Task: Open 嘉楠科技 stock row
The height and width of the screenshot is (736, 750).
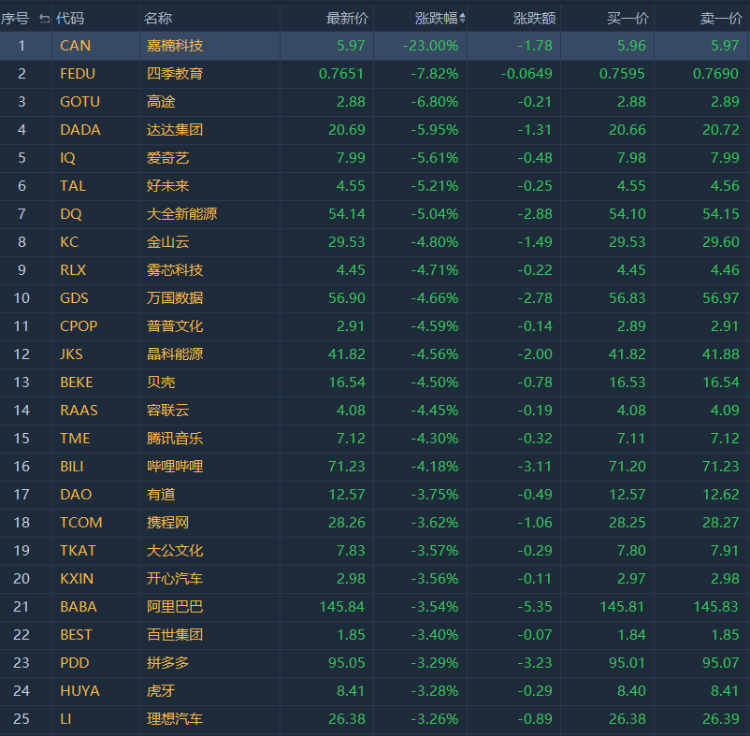Action: (x=375, y=45)
